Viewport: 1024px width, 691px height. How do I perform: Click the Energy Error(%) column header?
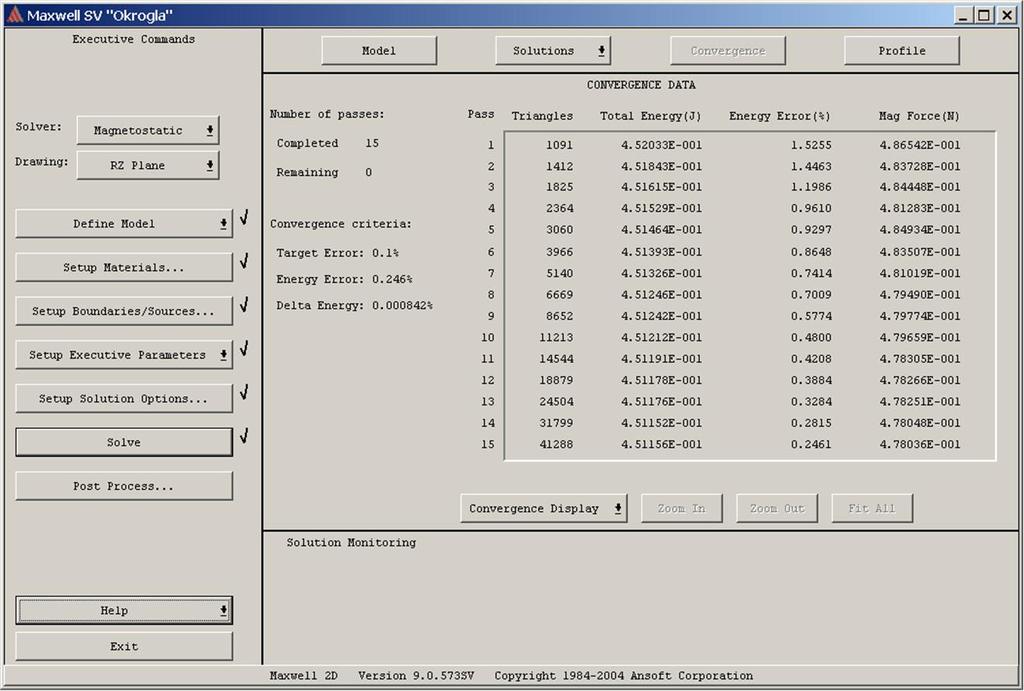coord(780,116)
